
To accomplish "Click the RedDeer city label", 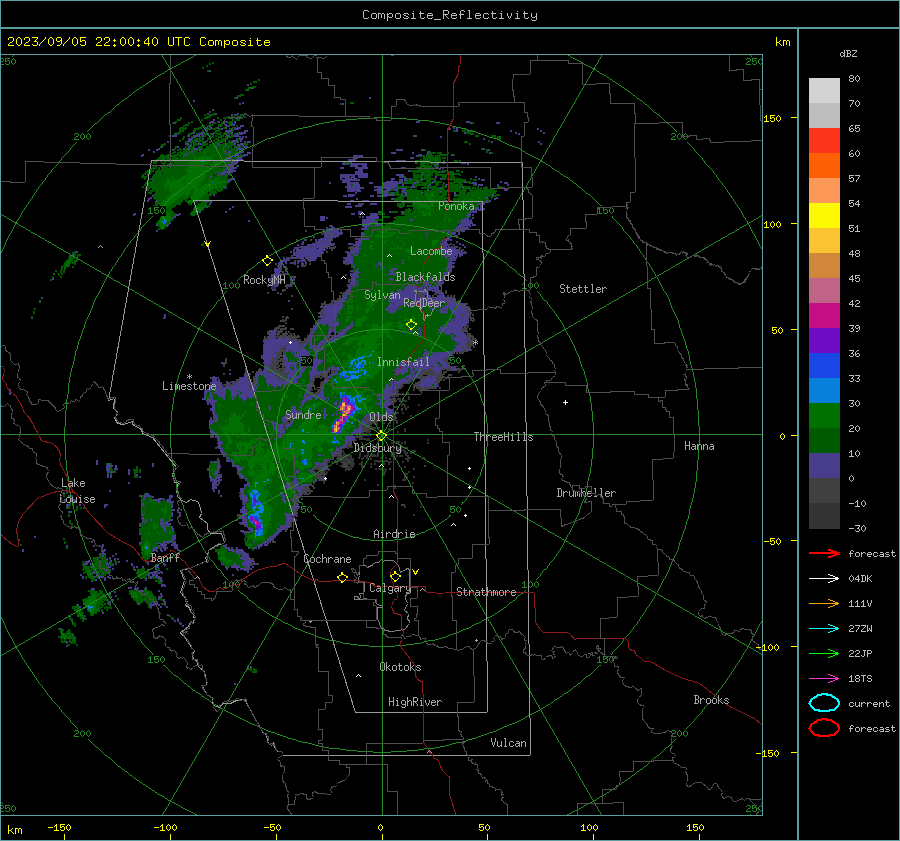I will click(x=424, y=303).
